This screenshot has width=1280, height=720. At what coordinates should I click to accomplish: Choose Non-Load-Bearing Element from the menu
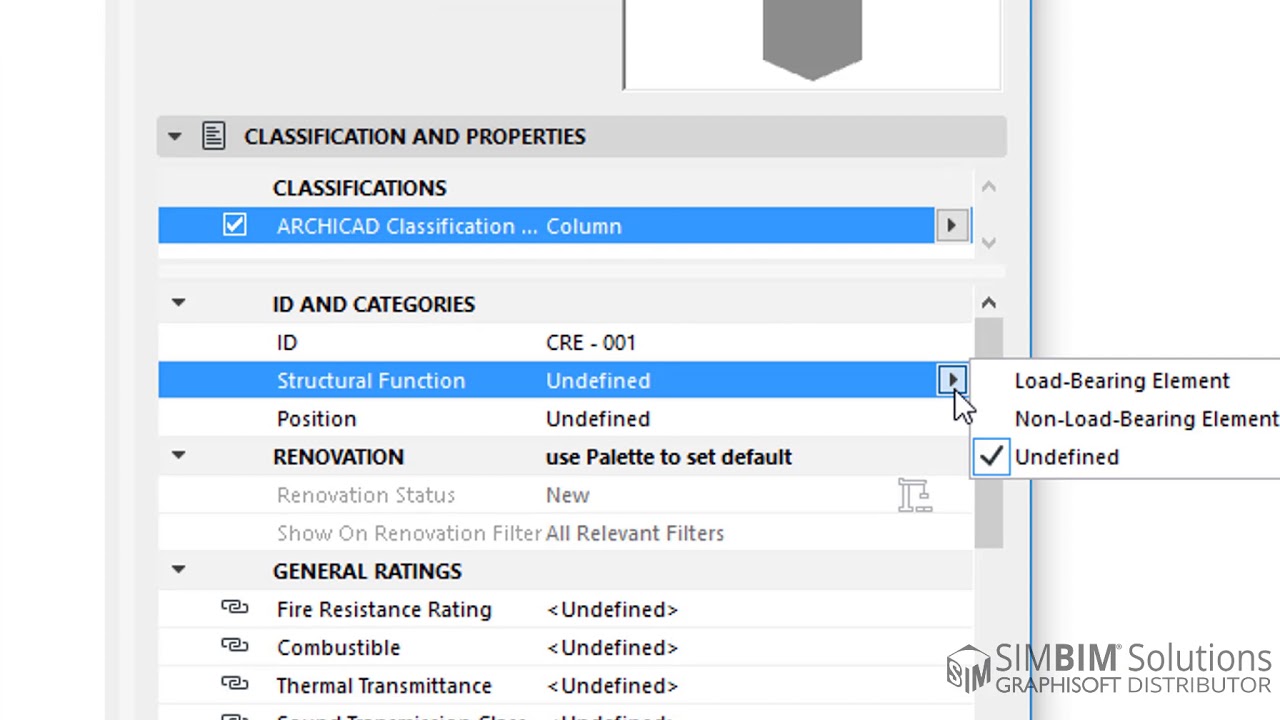click(x=1146, y=419)
